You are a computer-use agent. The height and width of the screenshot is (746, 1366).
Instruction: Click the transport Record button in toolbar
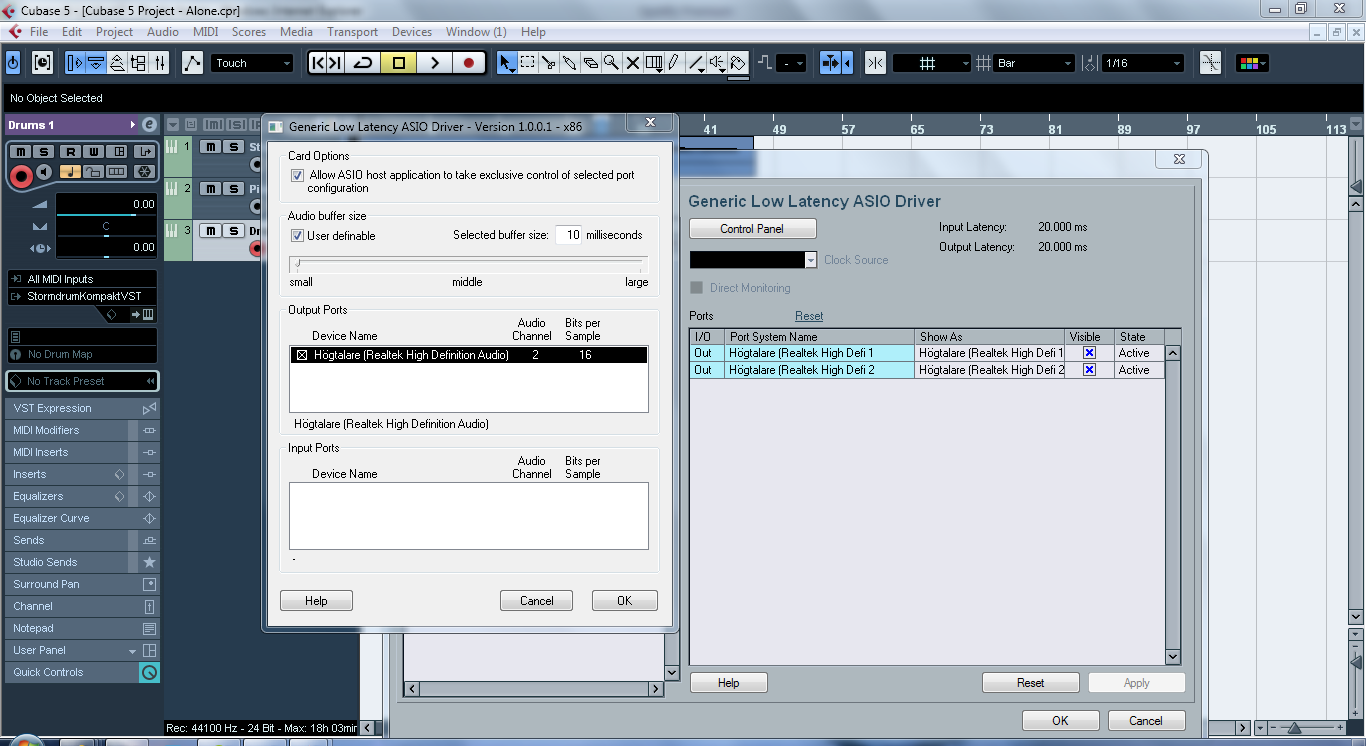pyautogui.click(x=468, y=63)
